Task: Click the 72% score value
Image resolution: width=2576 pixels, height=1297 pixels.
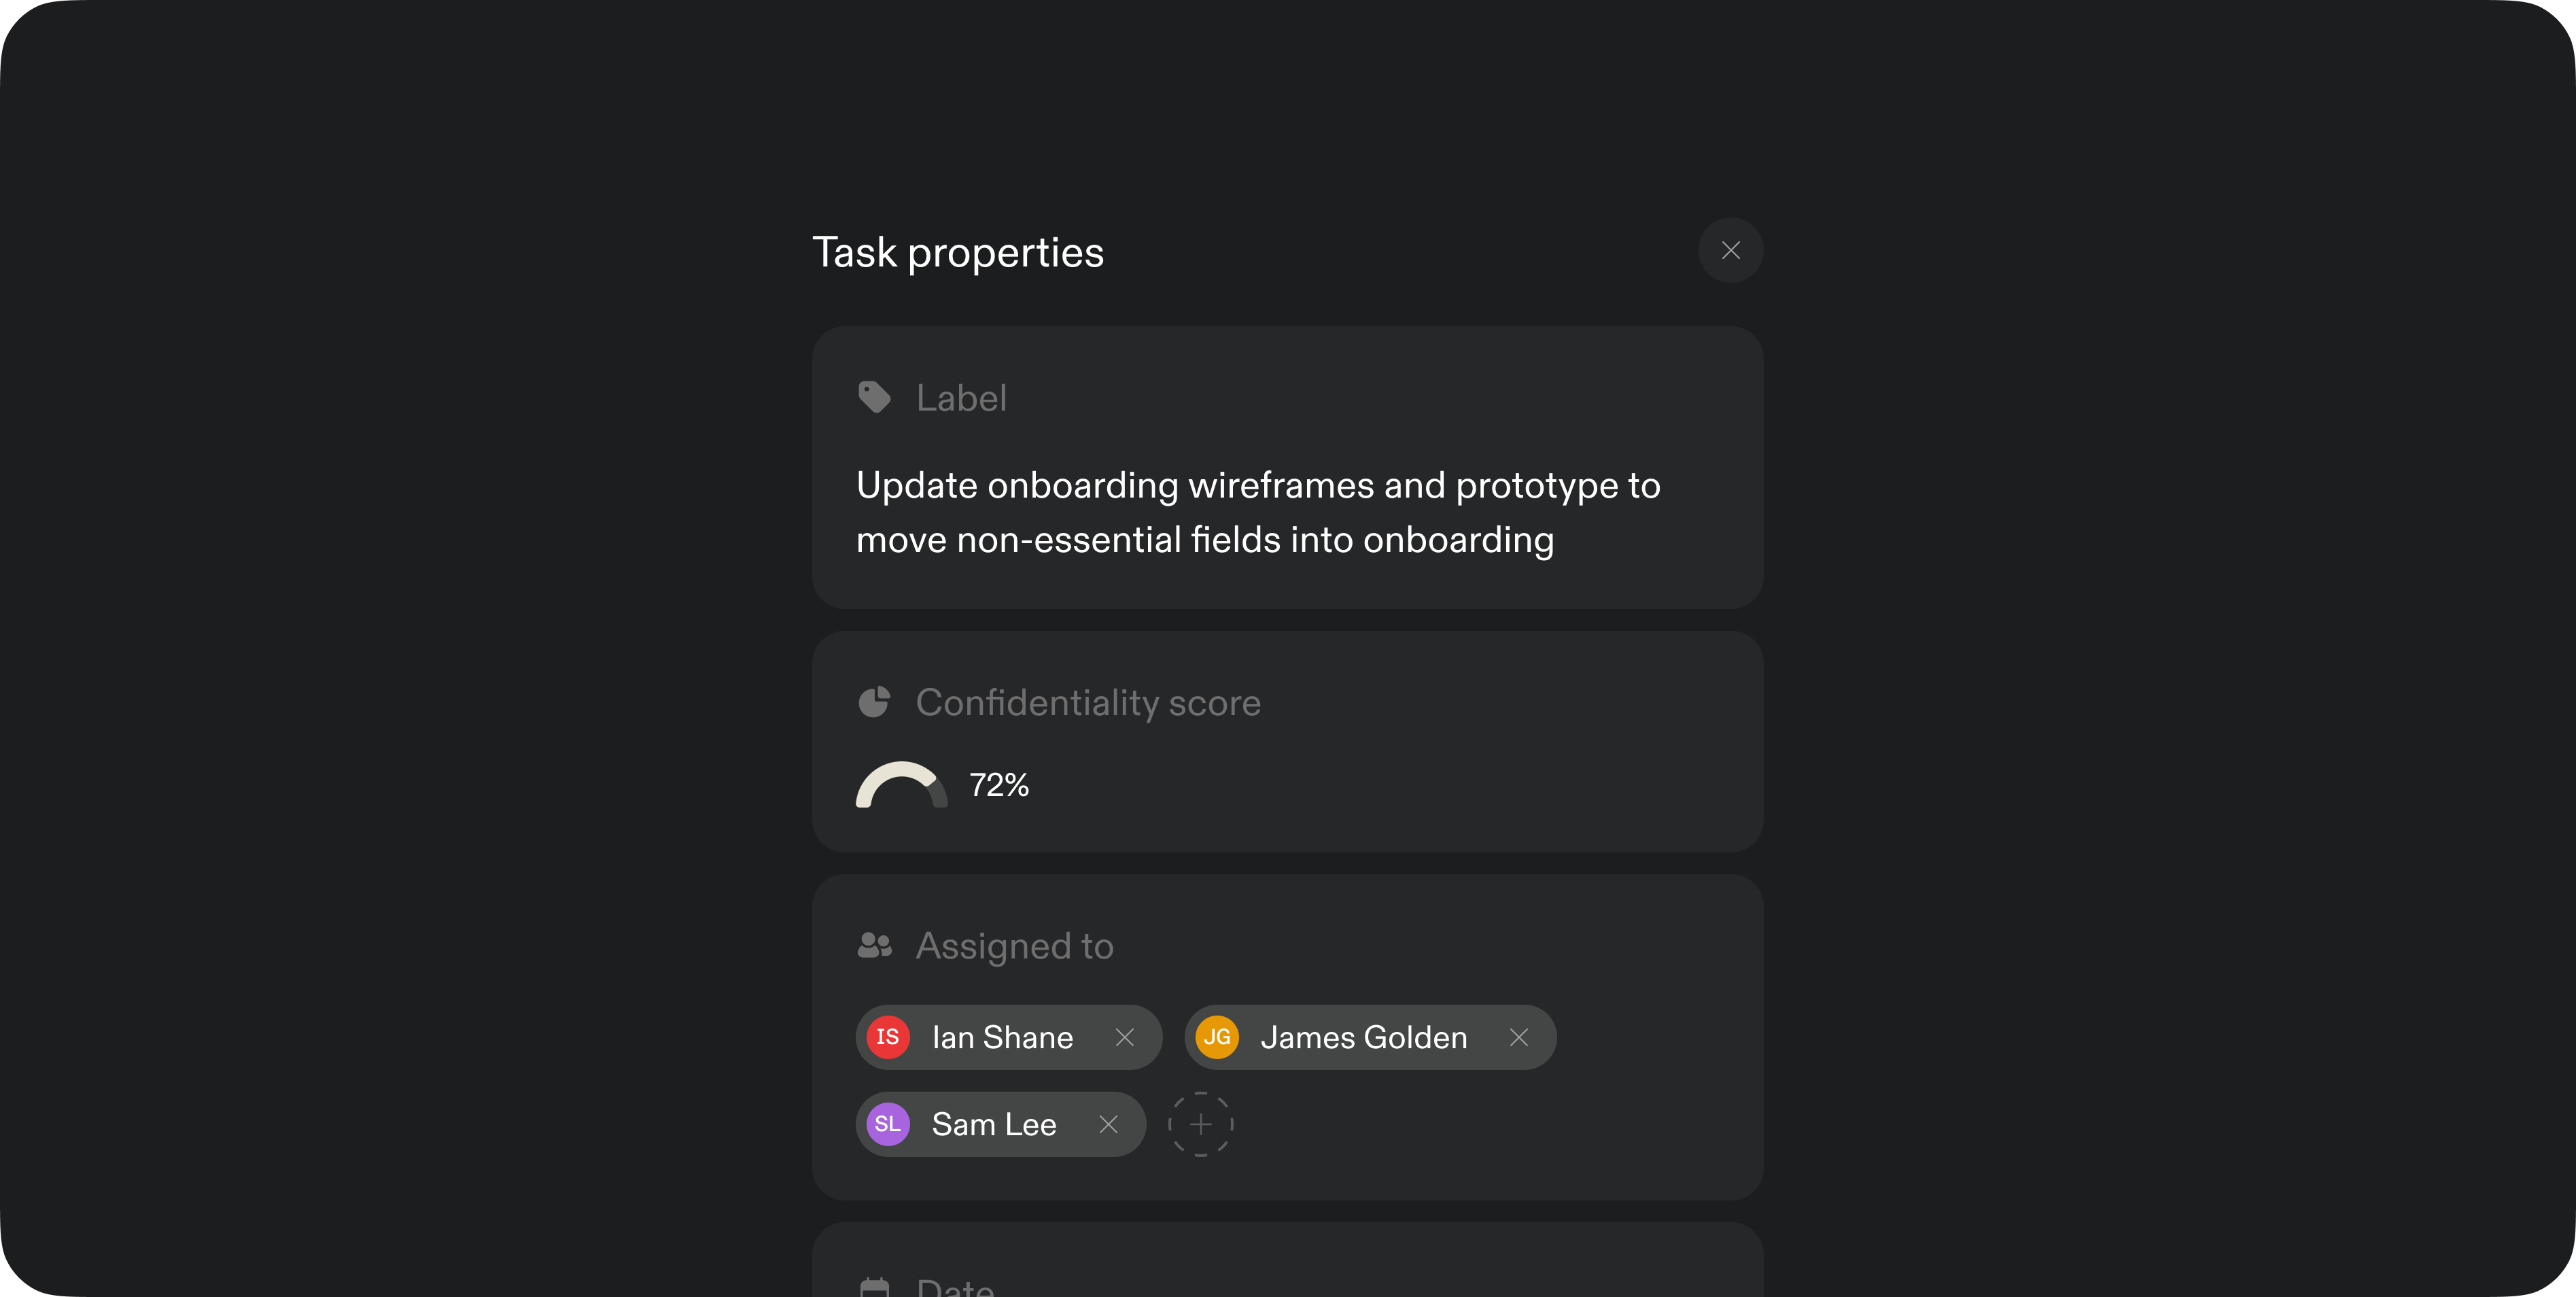Action: [998, 785]
